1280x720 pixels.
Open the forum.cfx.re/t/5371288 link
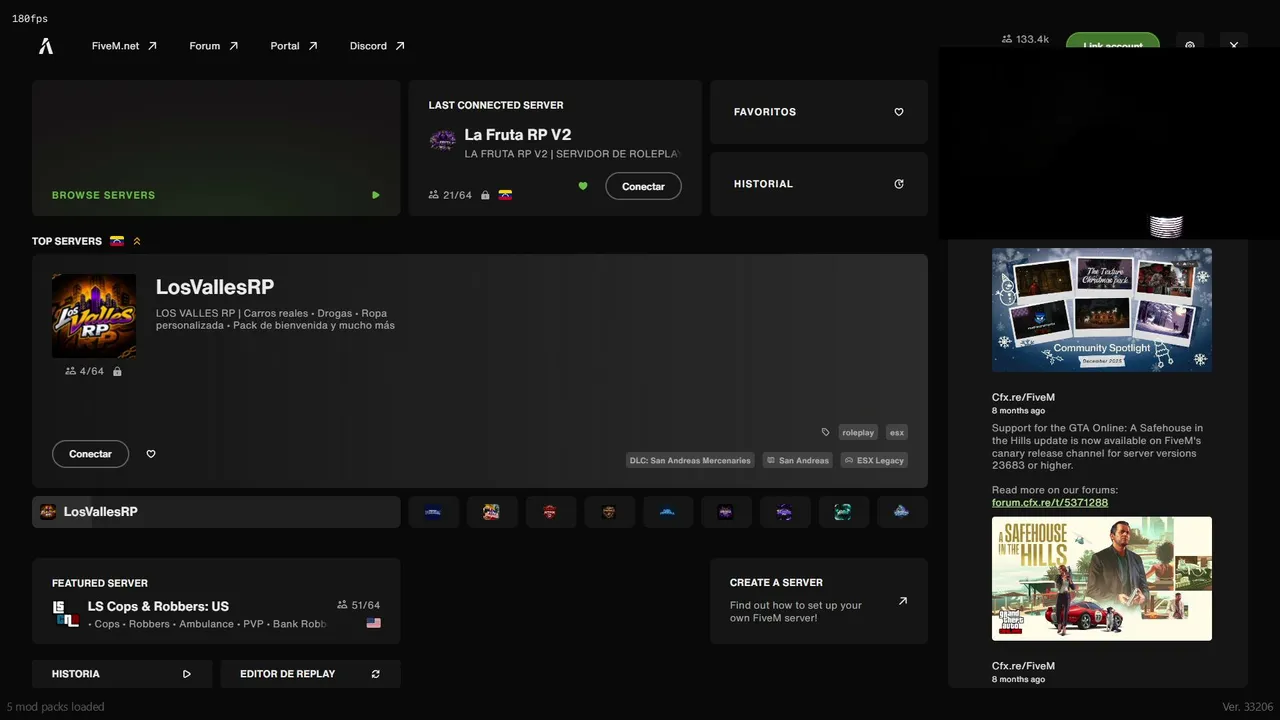point(1050,503)
